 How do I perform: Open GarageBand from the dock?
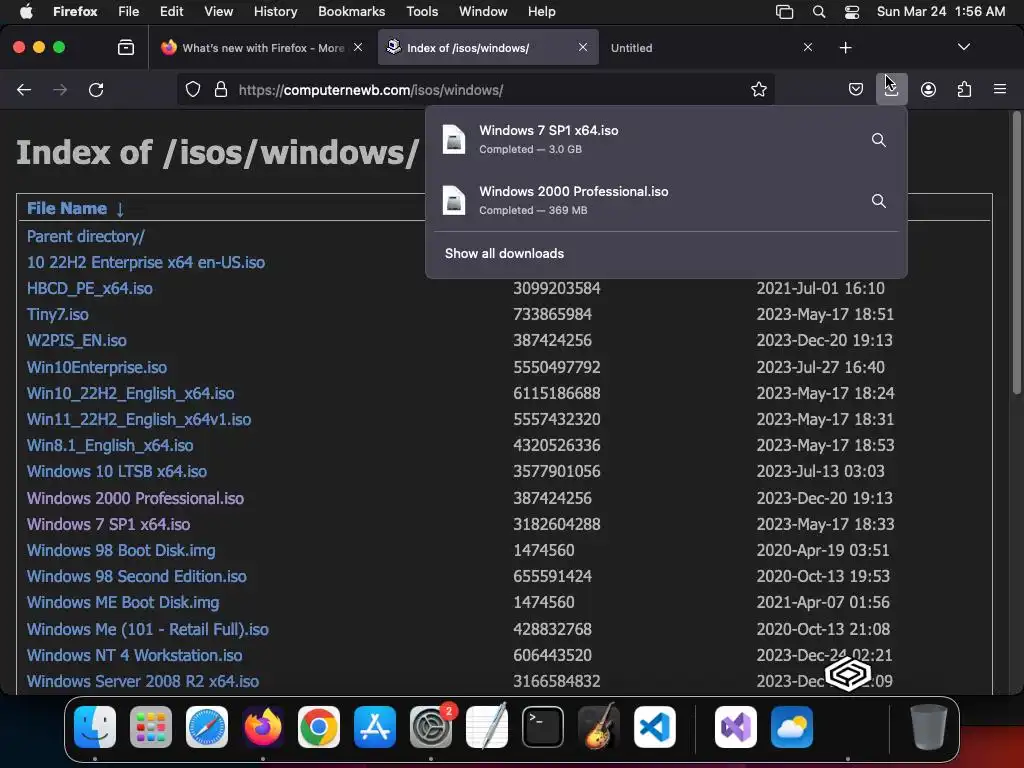coord(599,727)
